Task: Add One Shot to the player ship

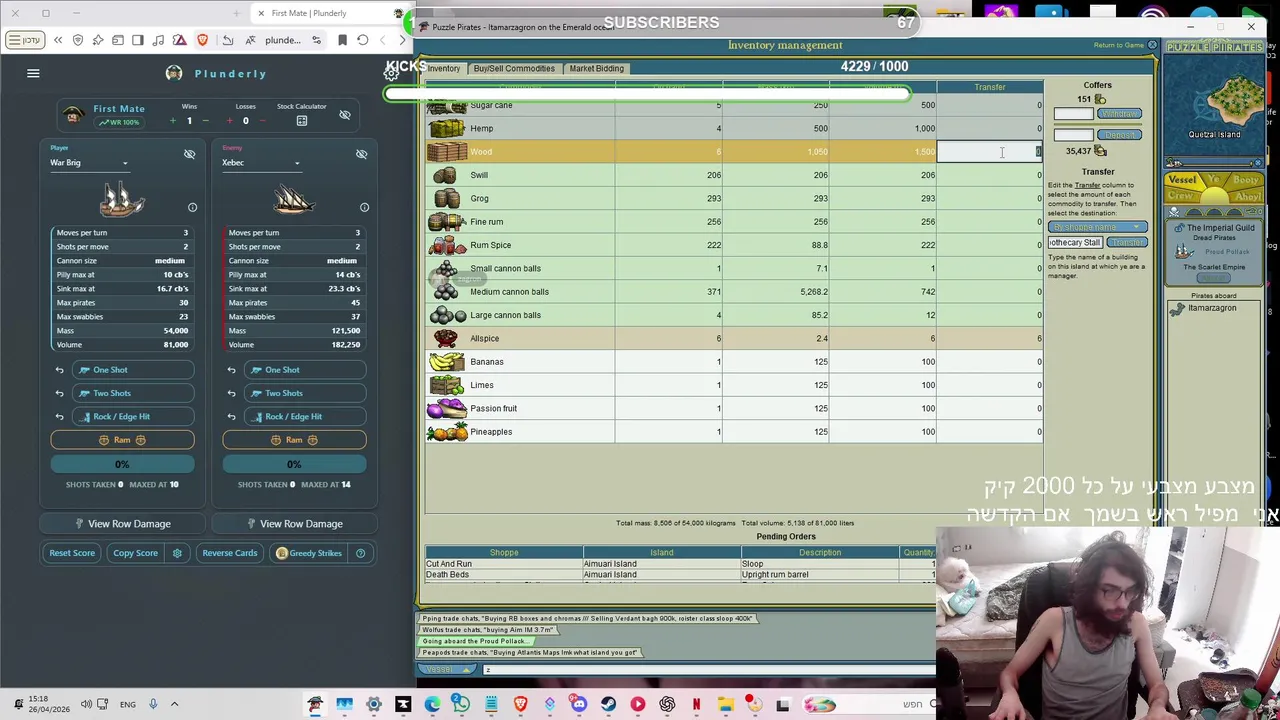Action: tap(133, 370)
